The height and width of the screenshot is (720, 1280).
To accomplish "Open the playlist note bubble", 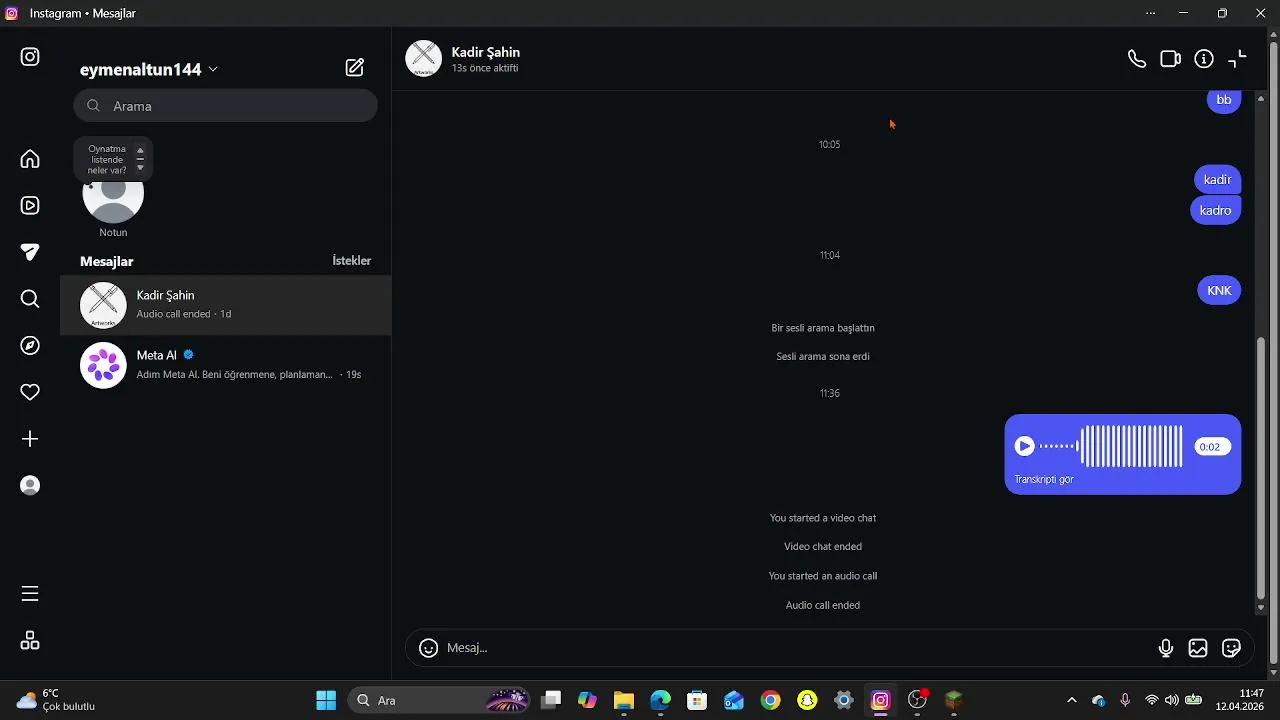I will pyautogui.click(x=113, y=159).
